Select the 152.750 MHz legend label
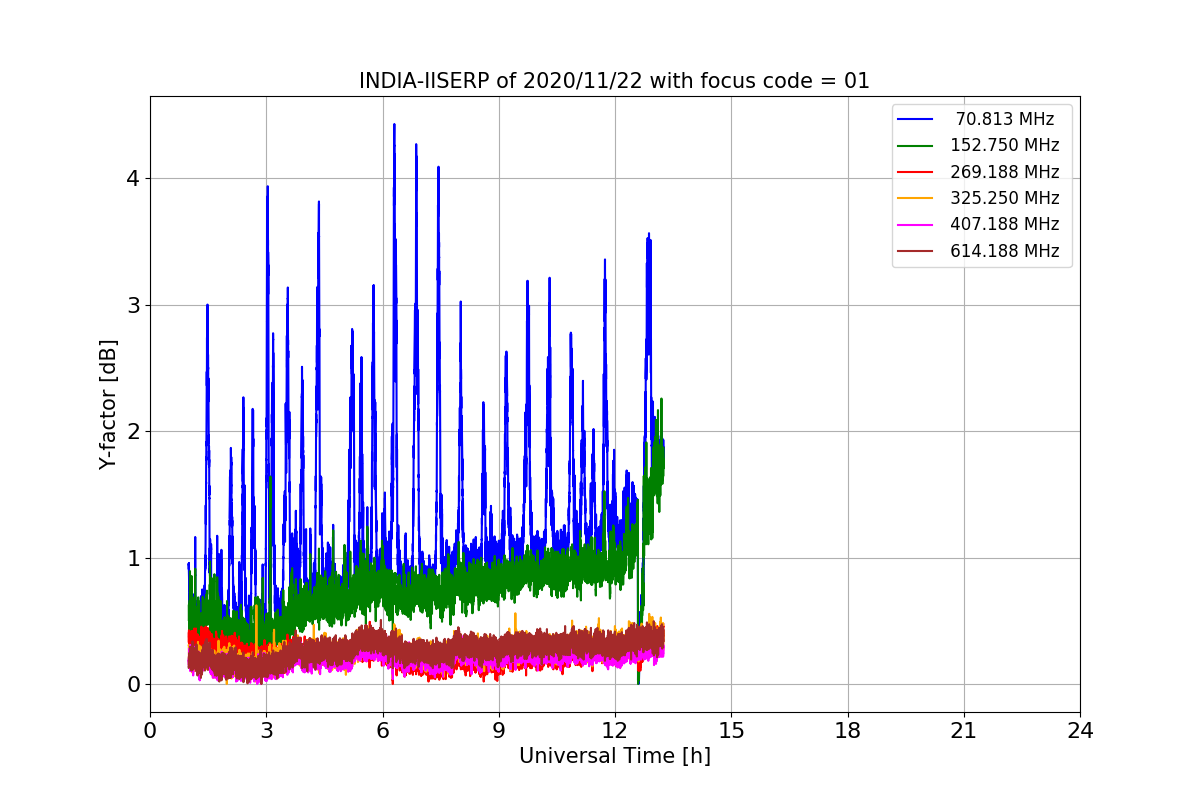This screenshot has height=800, width=1200. pos(1005,145)
